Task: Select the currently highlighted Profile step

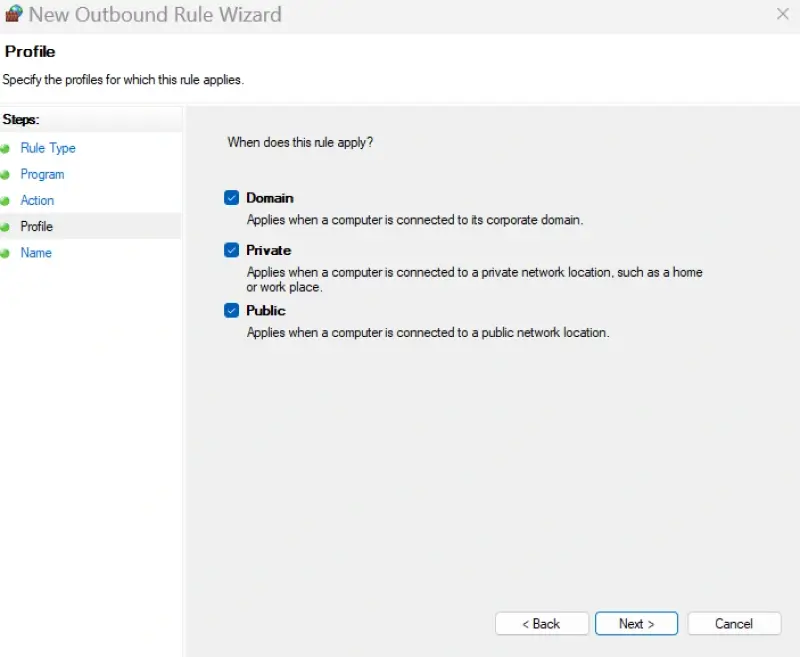Action: 37,226
